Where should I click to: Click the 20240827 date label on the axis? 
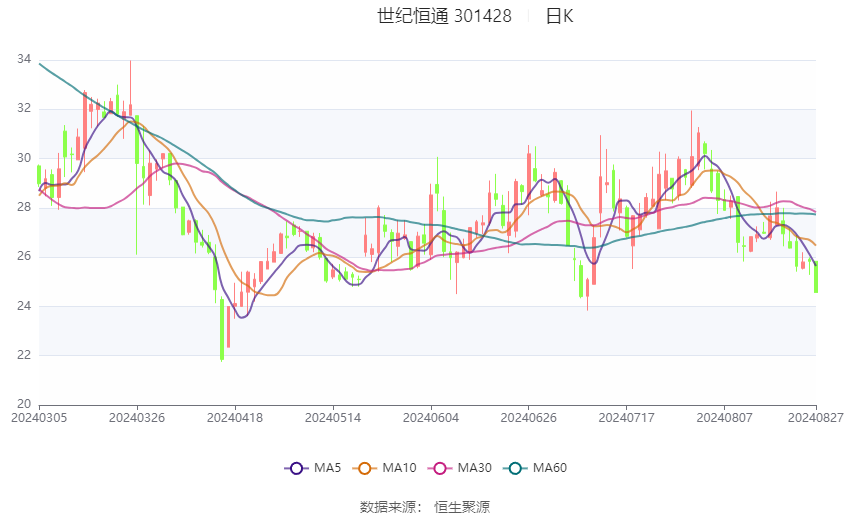816,418
